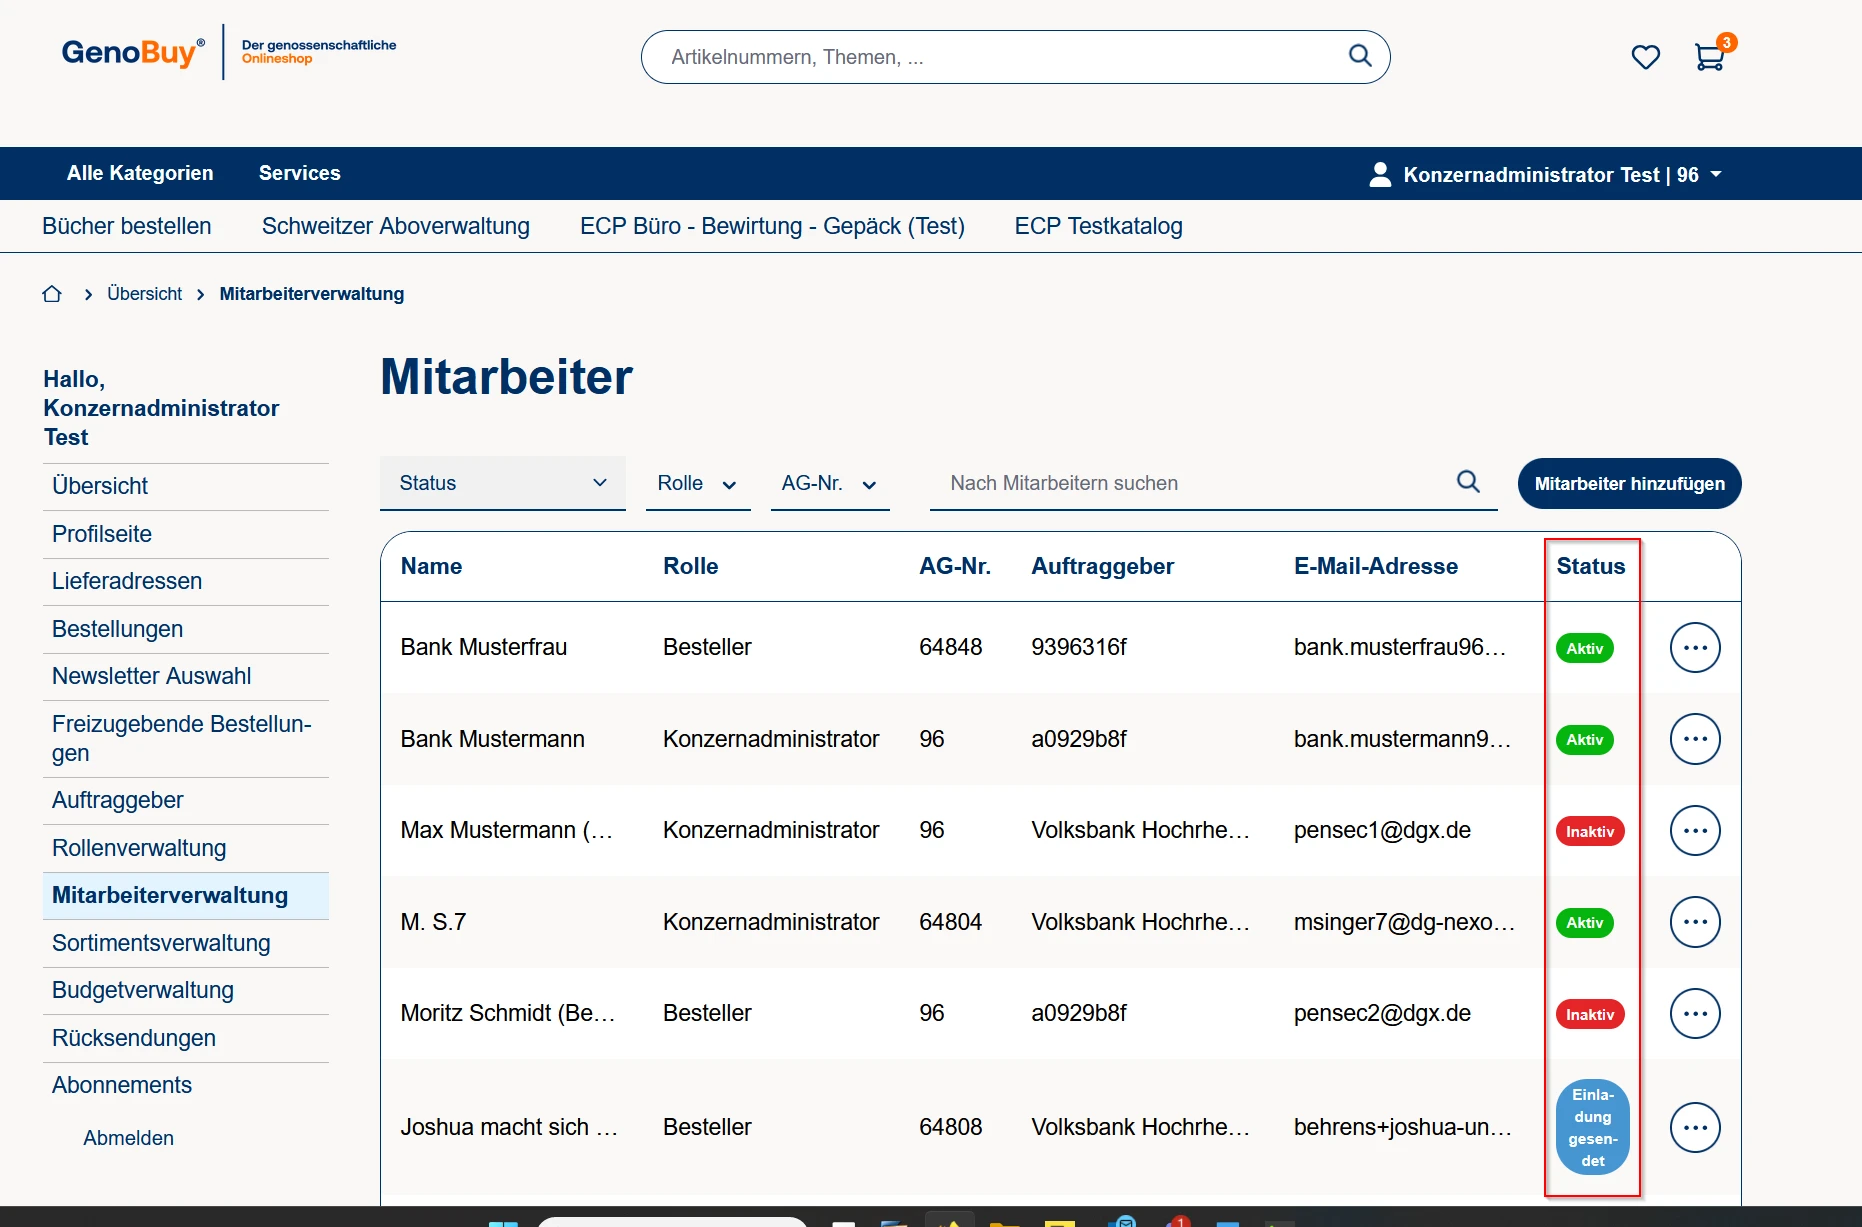Screen dimensions: 1862x1227
Task: Expand the AG-Nr. filter dropdown
Action: (829, 484)
